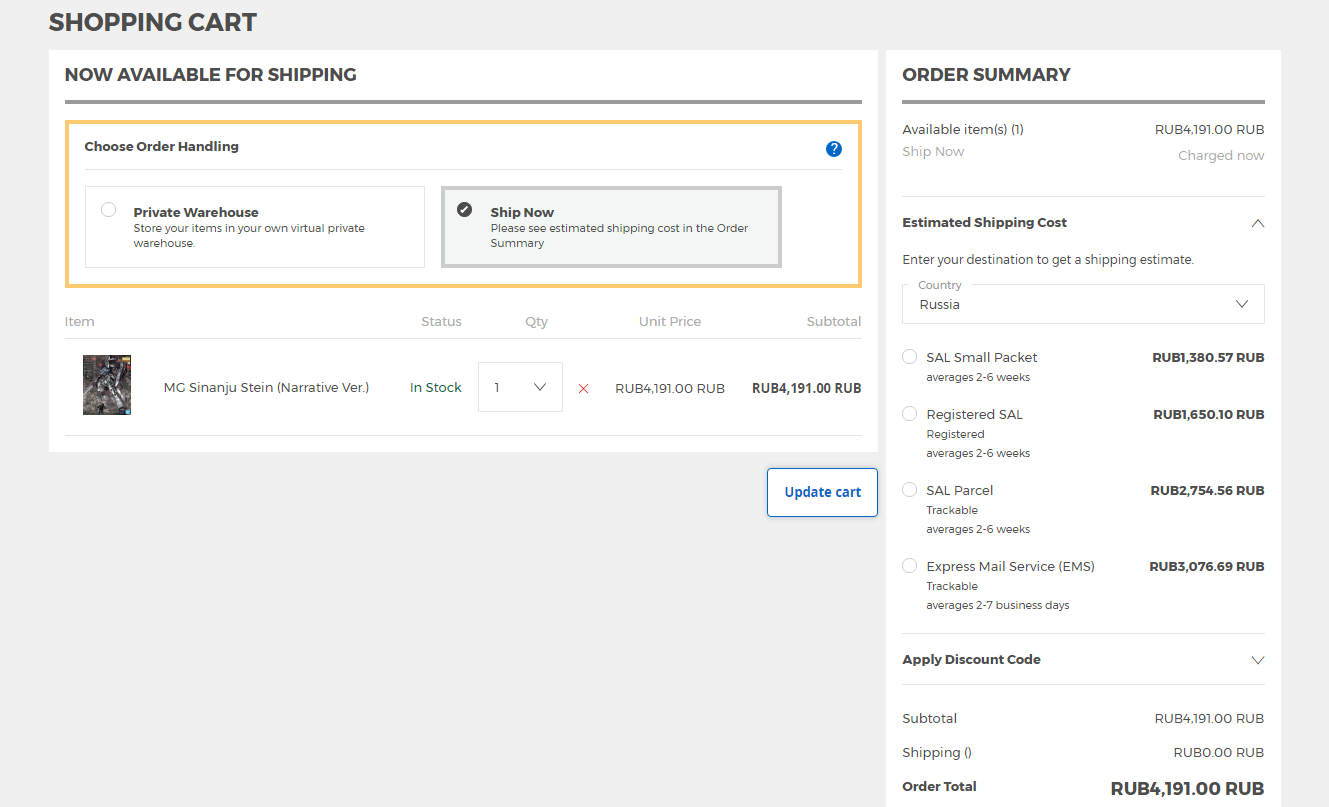Click the Estimated Shipping Cost heading
The image size is (1329, 807).
coord(984,223)
